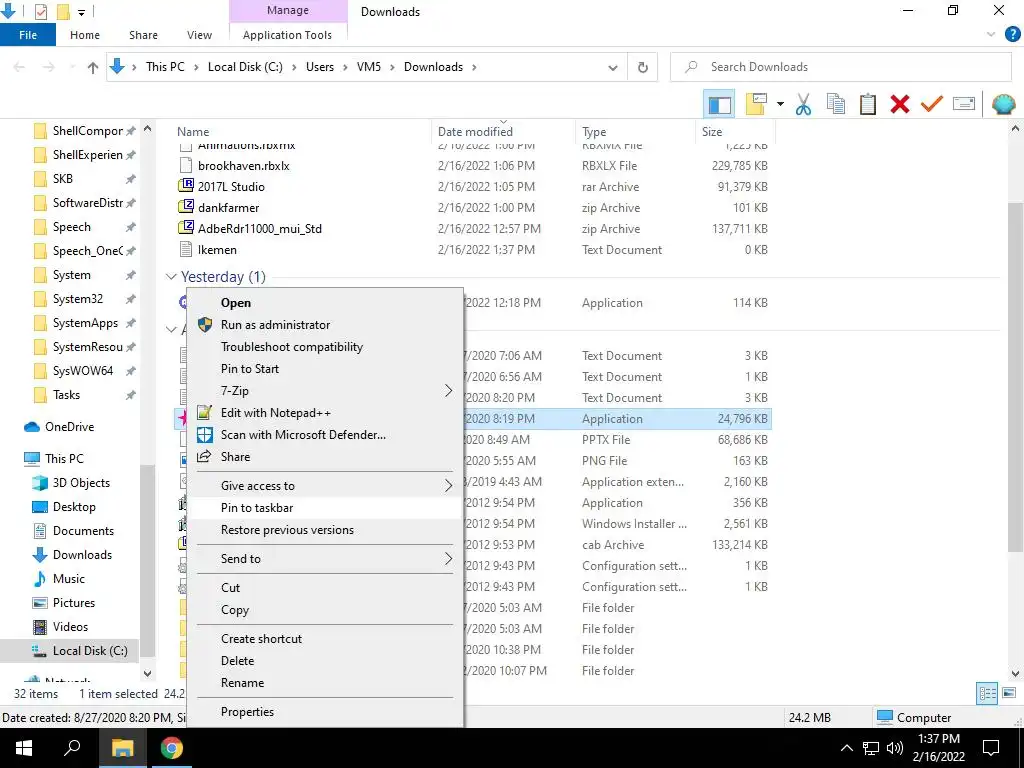Screen dimensions: 1024x768
Task: Click the orange checkmark Properties icon
Action: [931, 104]
